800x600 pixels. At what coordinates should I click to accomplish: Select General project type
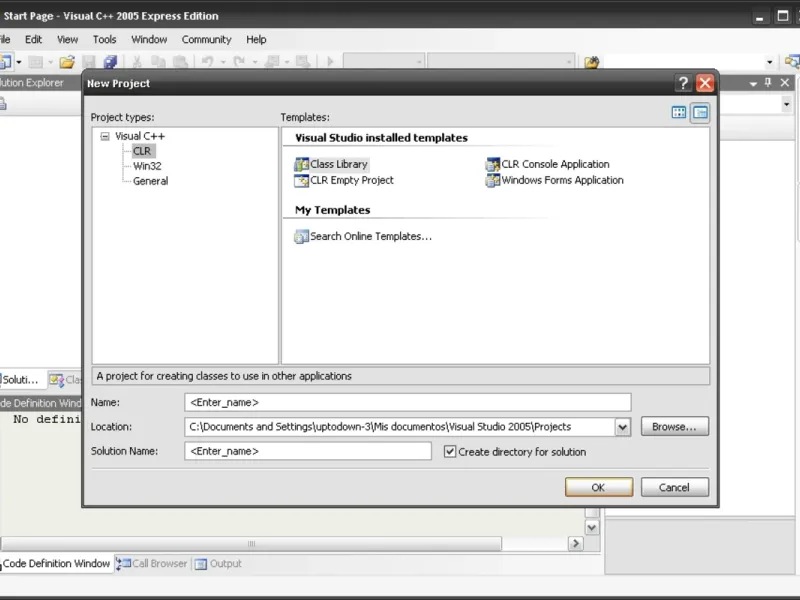[150, 181]
